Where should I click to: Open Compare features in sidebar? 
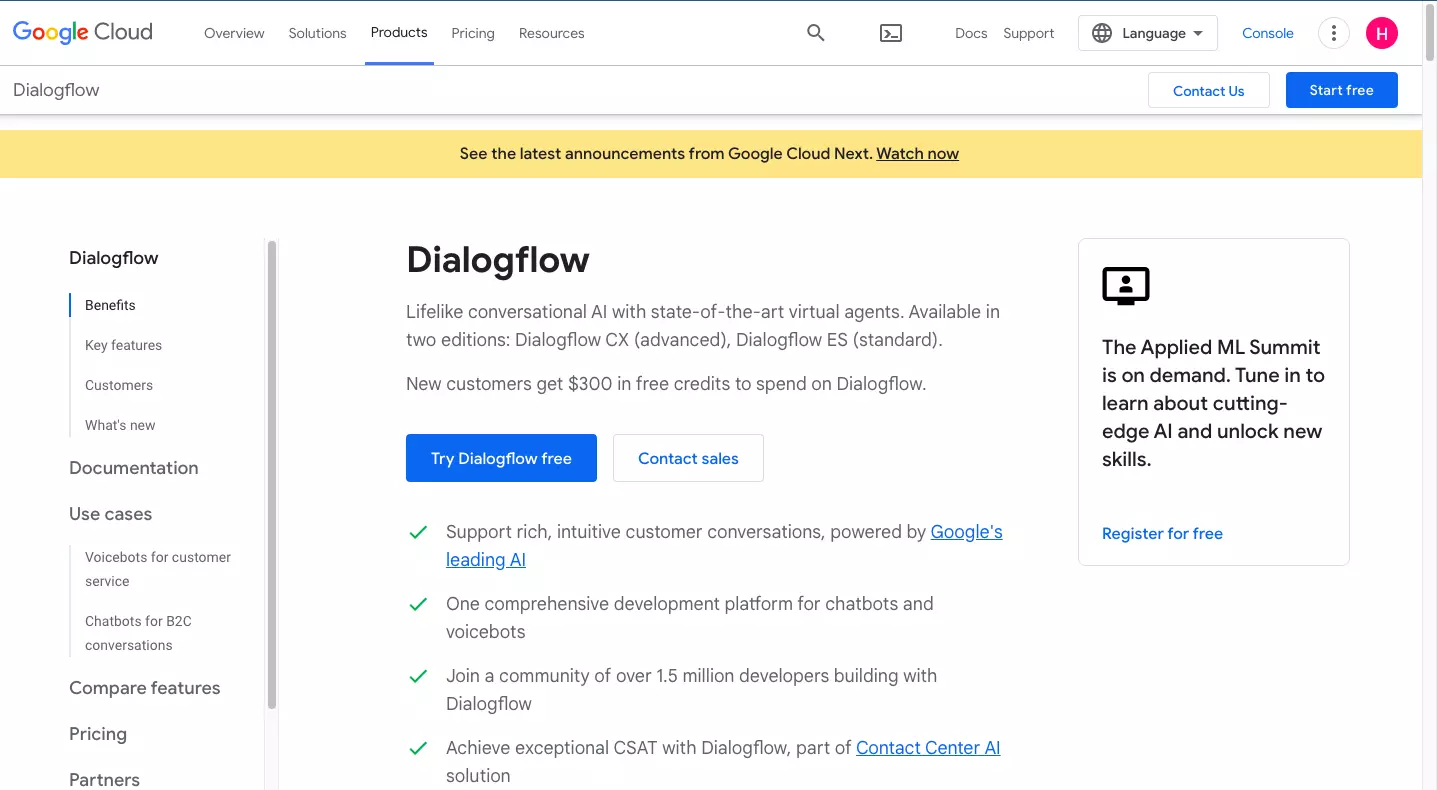coord(145,688)
